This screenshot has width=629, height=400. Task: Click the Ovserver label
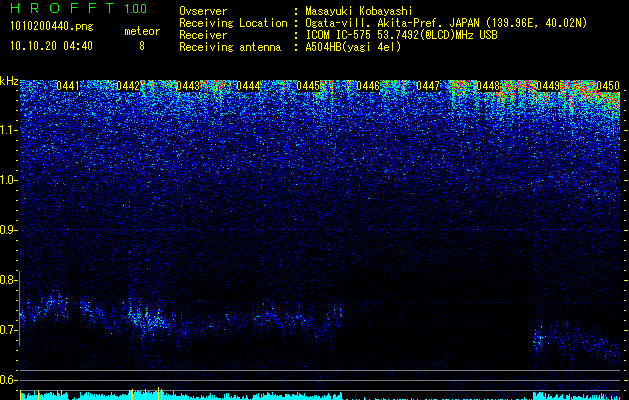pos(203,11)
